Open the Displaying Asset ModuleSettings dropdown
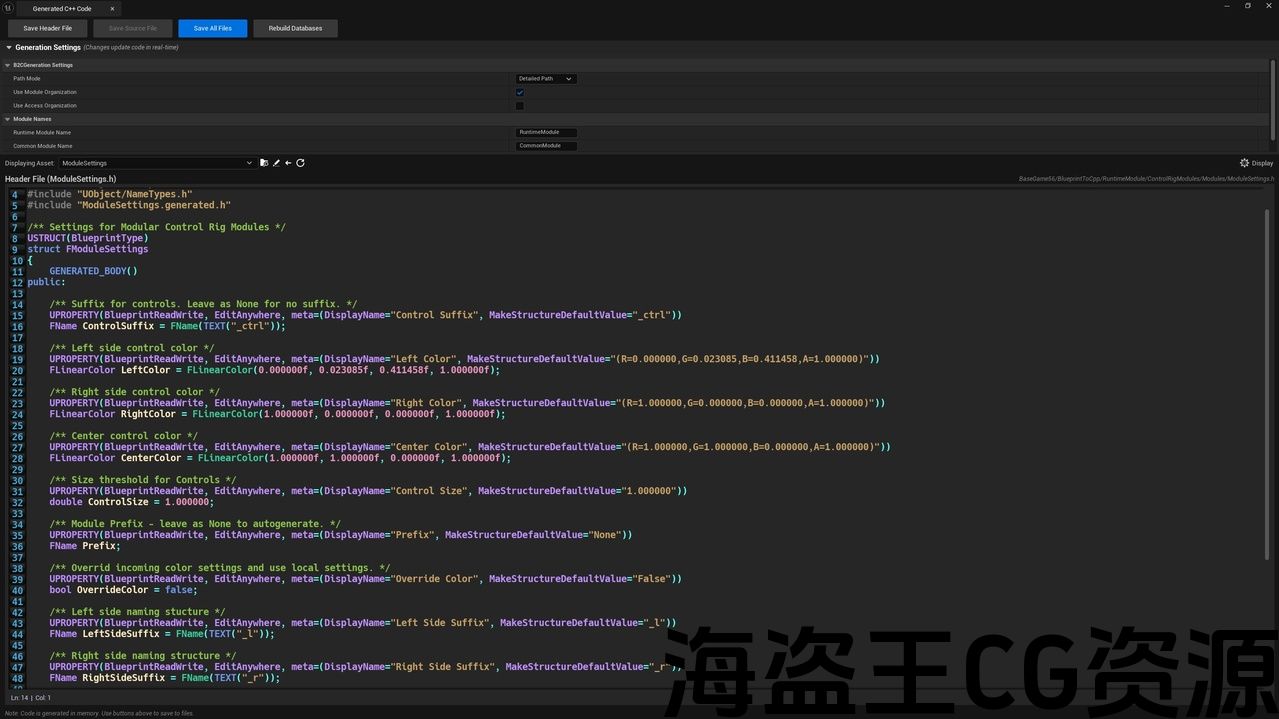Viewport: 1279px width, 719px height. click(157, 163)
